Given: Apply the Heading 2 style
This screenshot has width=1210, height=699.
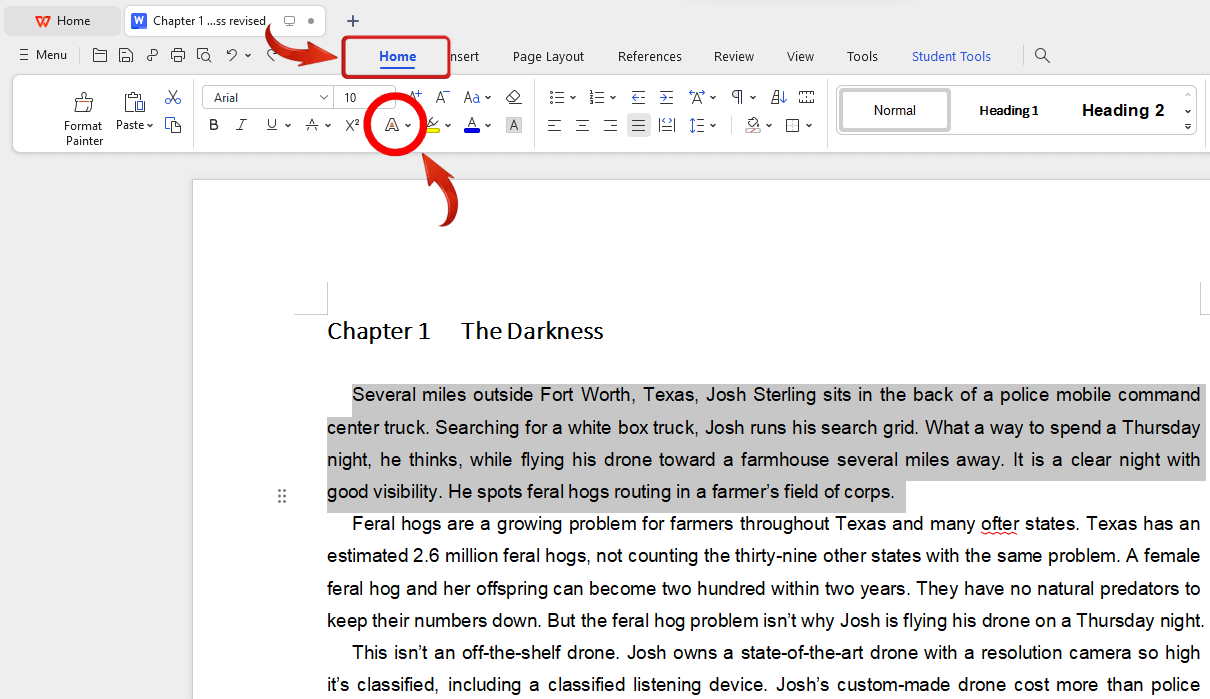Looking at the screenshot, I should (1122, 110).
